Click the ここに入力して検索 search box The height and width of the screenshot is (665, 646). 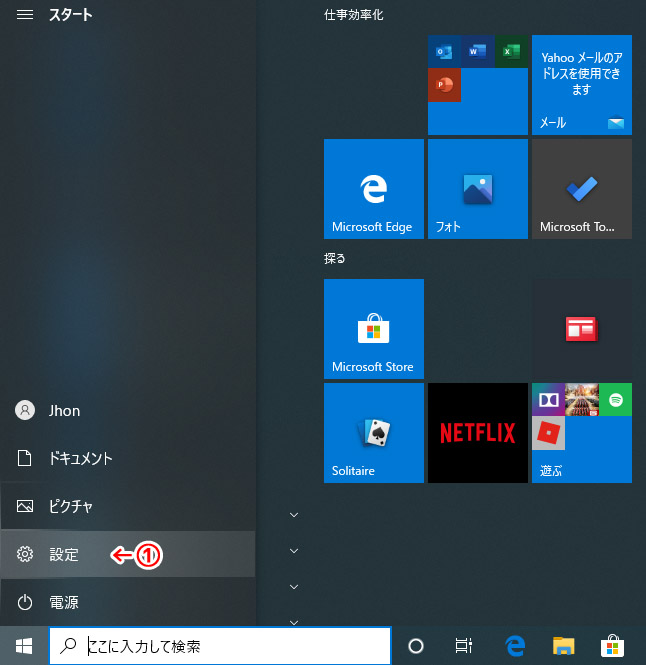pyautogui.click(x=220, y=646)
